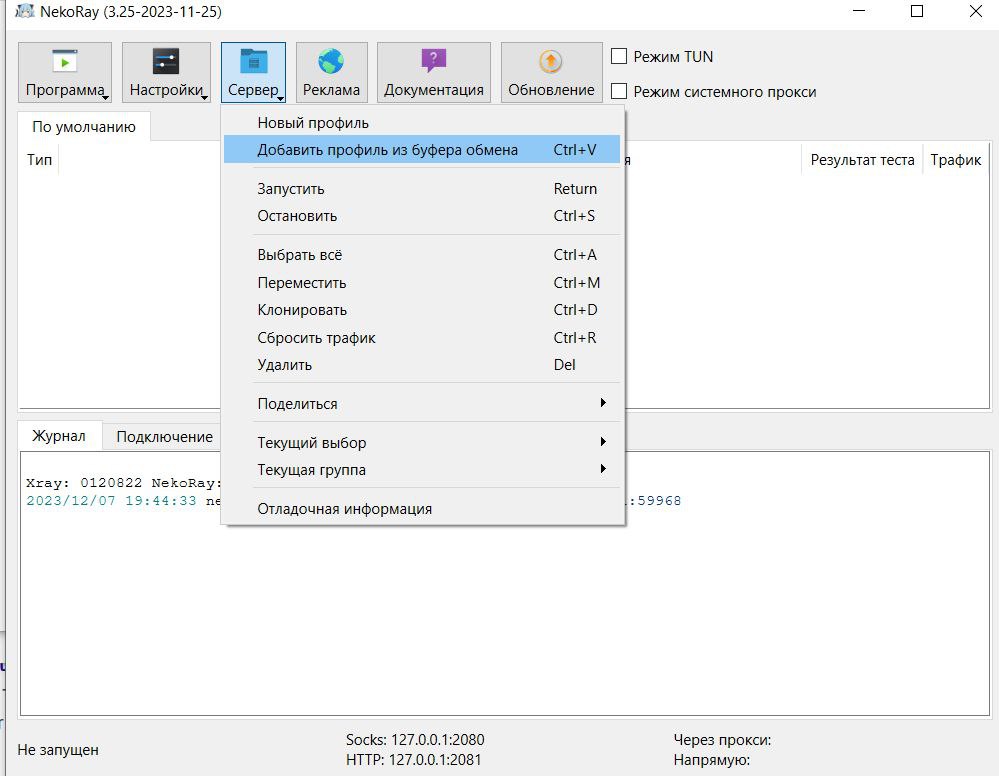Click the NekoRay title bar app icon
This screenshot has height=776, width=999.
click(24, 12)
